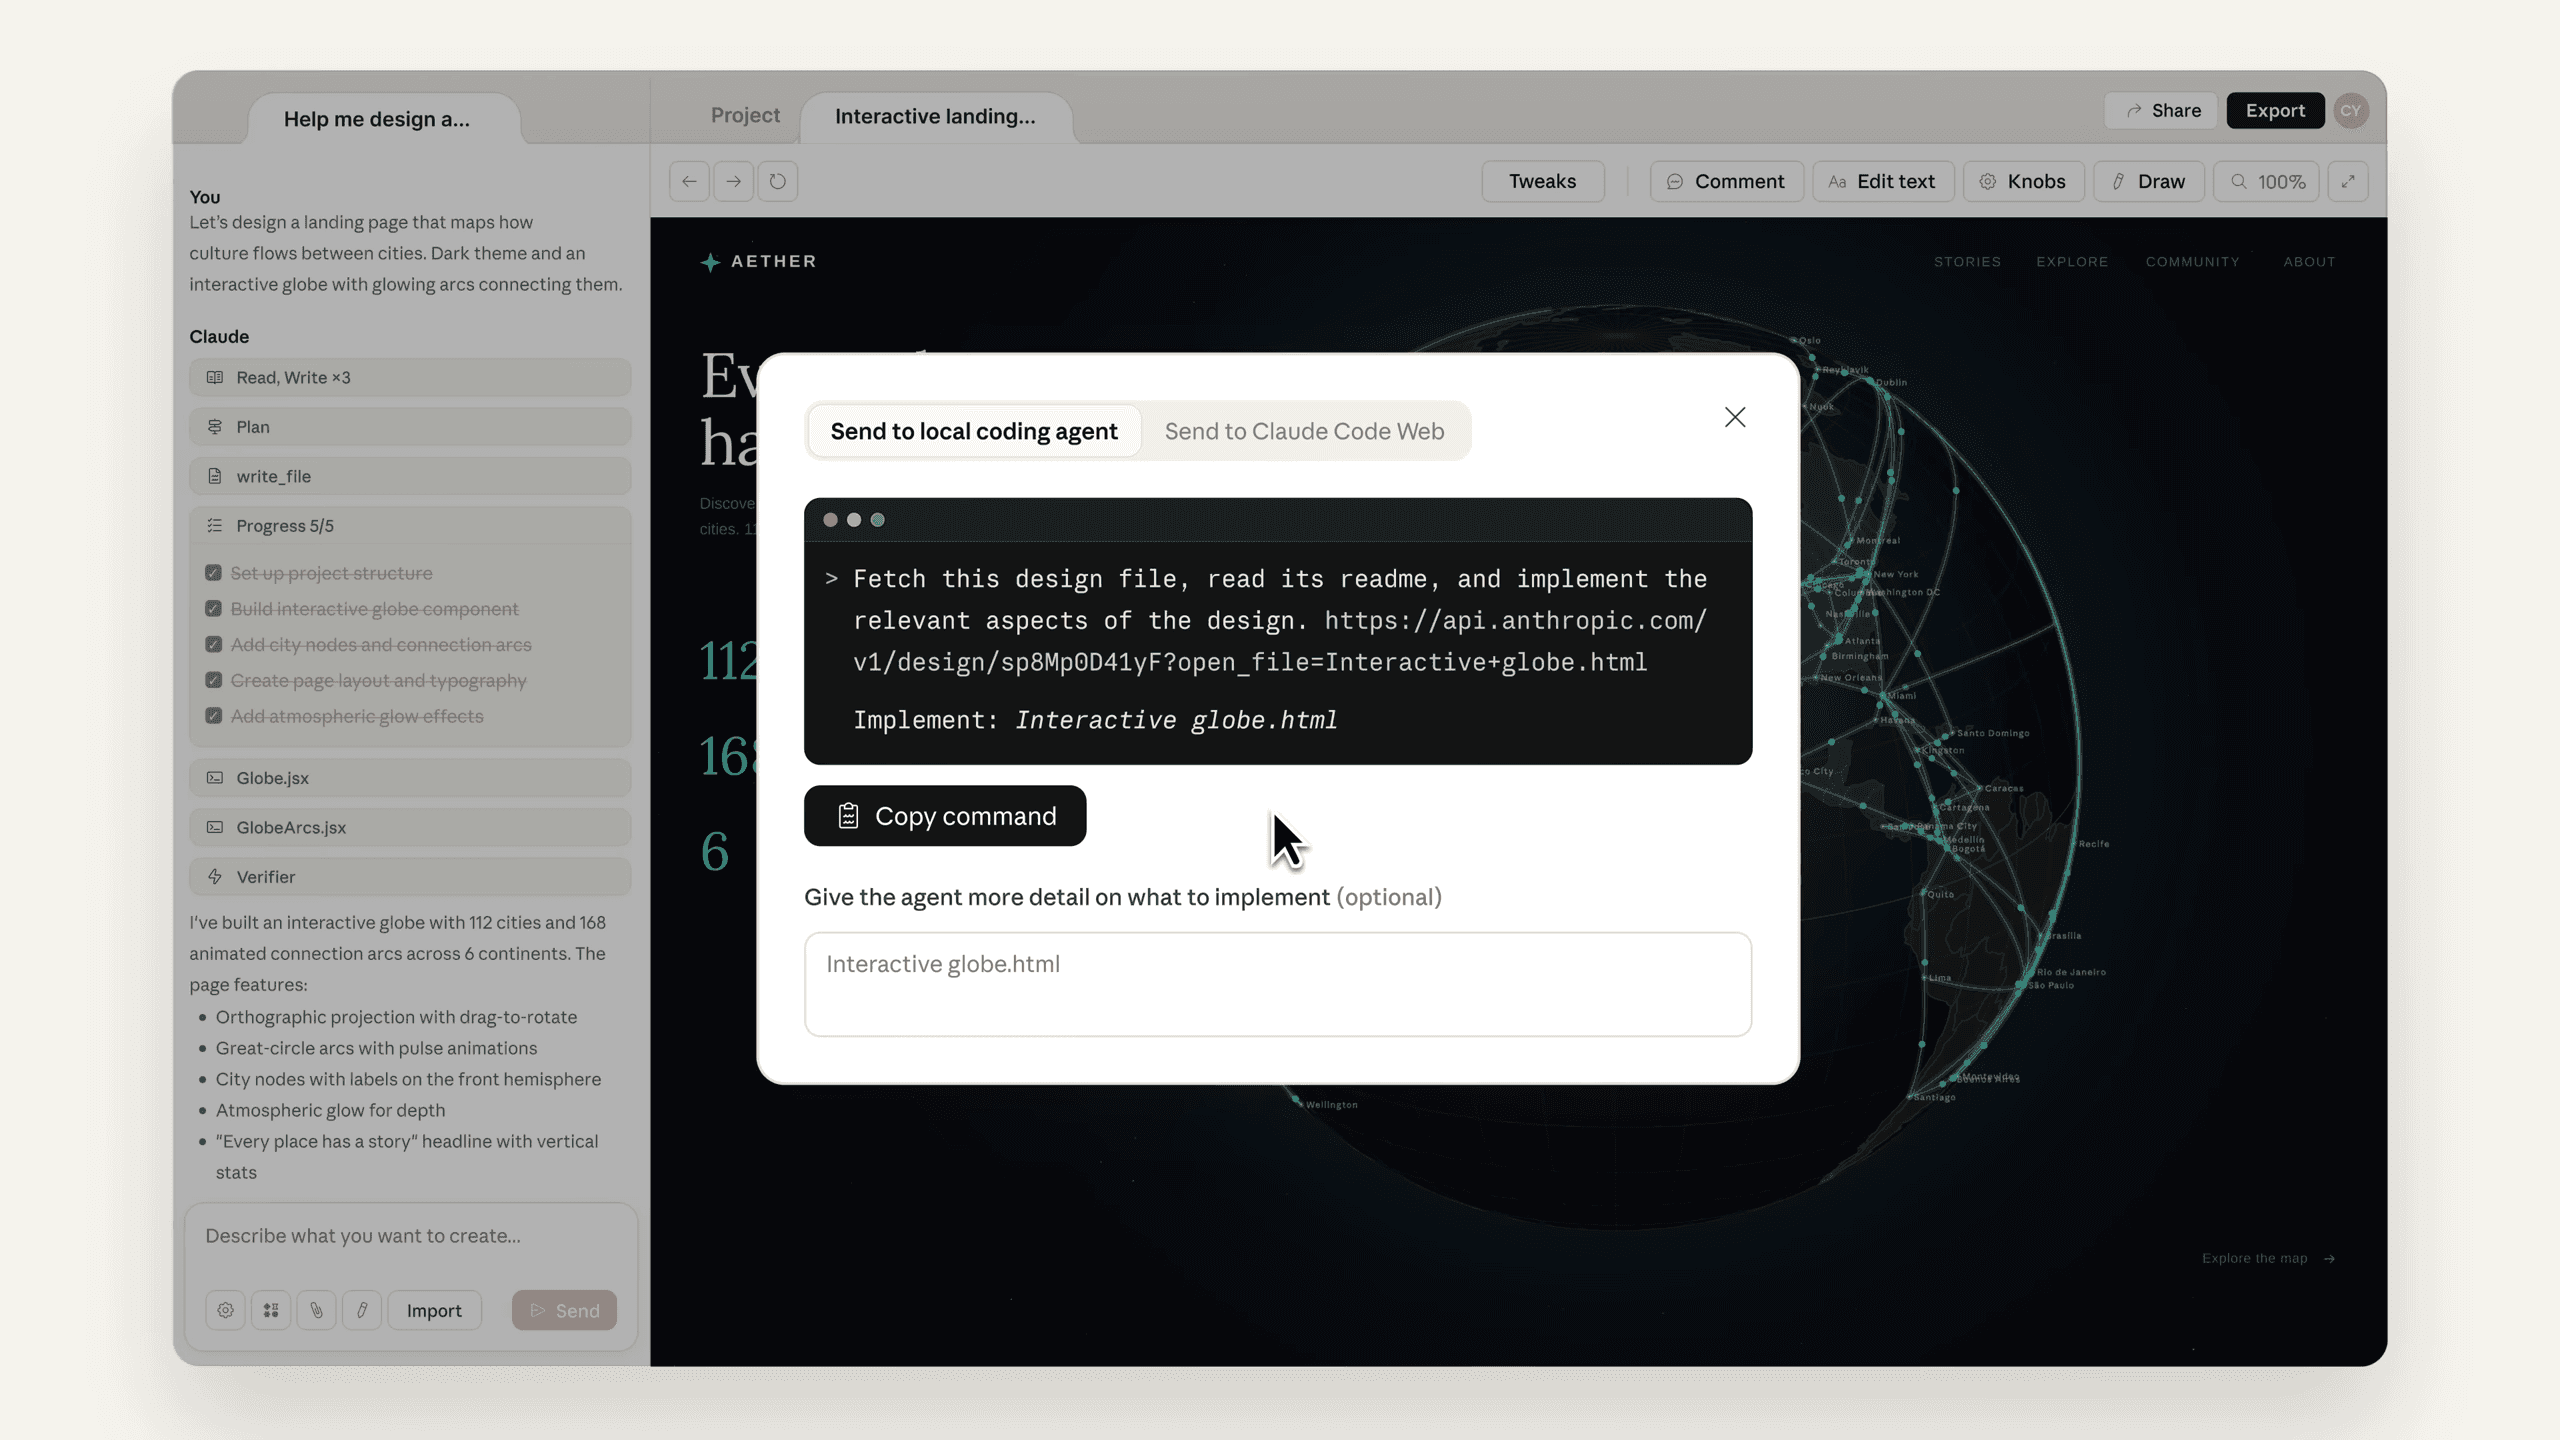This screenshot has height=1440, width=2560.
Task: Select the Project tab
Action: (x=745, y=115)
